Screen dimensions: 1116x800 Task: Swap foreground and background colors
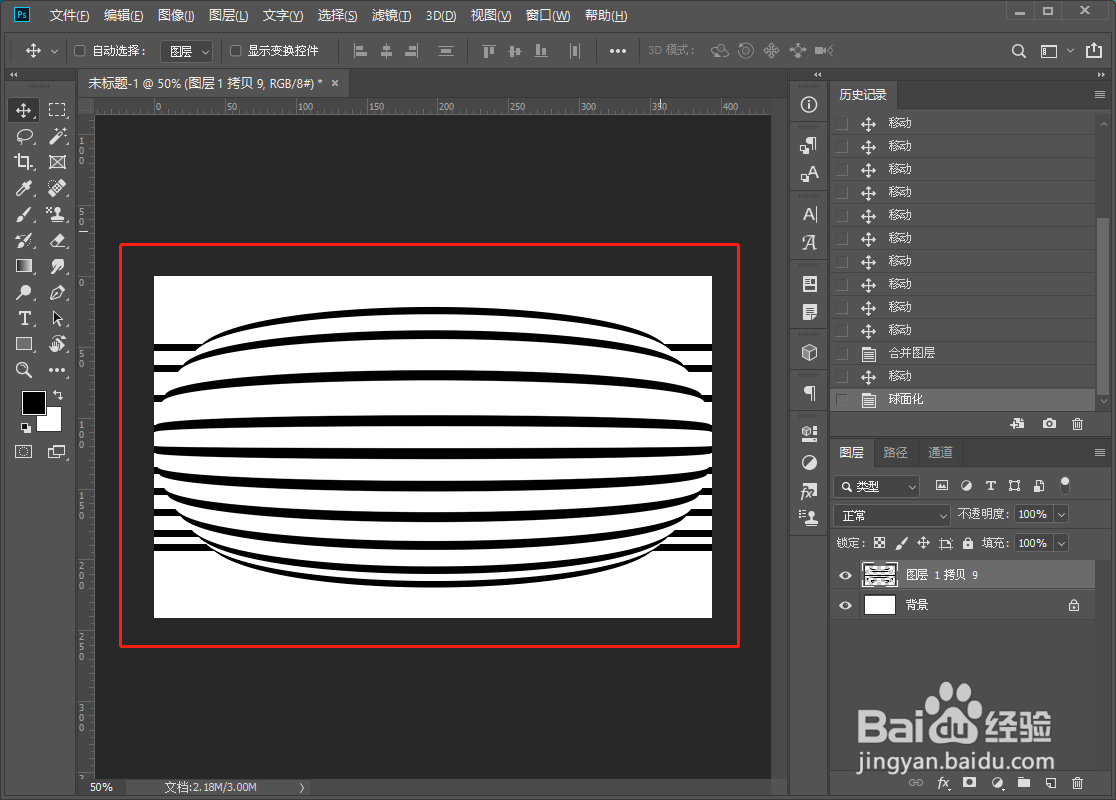(58, 394)
